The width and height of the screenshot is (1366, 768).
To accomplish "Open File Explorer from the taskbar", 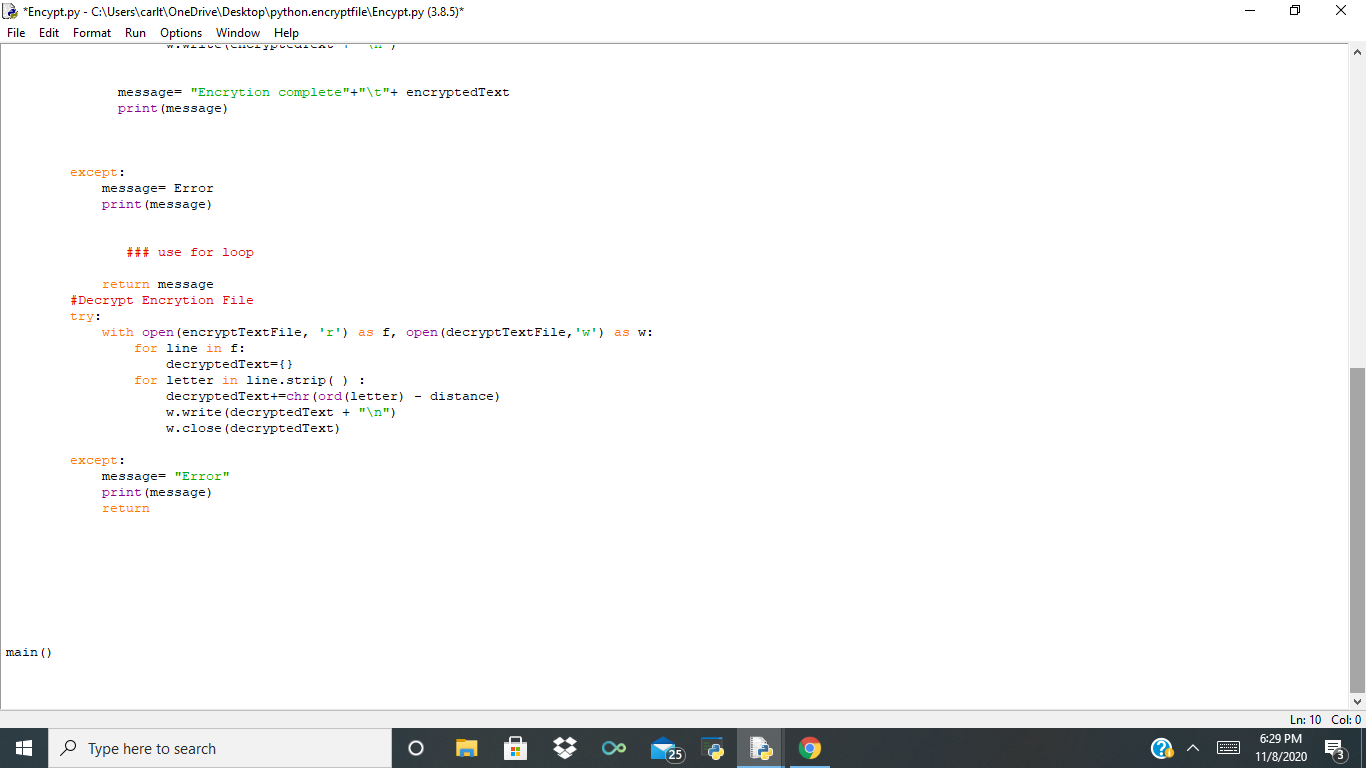I will [x=466, y=747].
